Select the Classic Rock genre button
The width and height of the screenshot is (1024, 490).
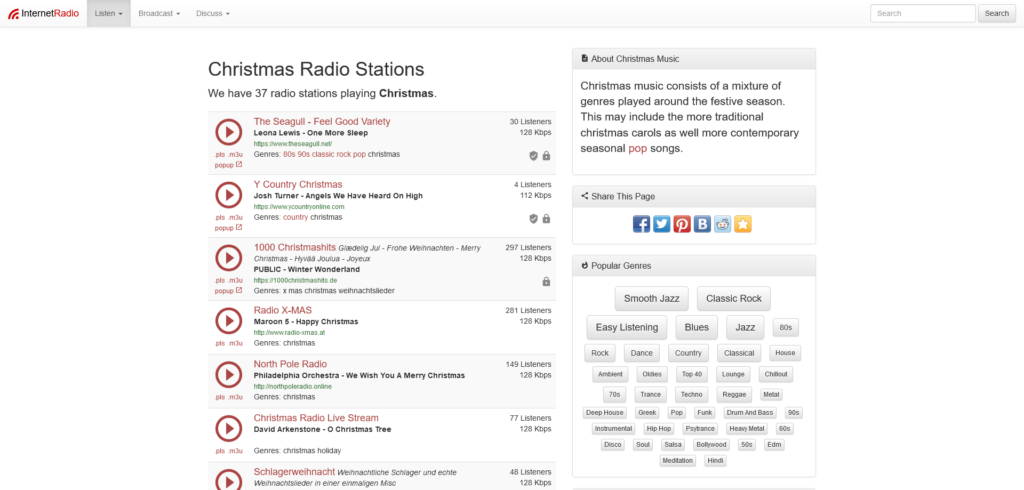[733, 299]
